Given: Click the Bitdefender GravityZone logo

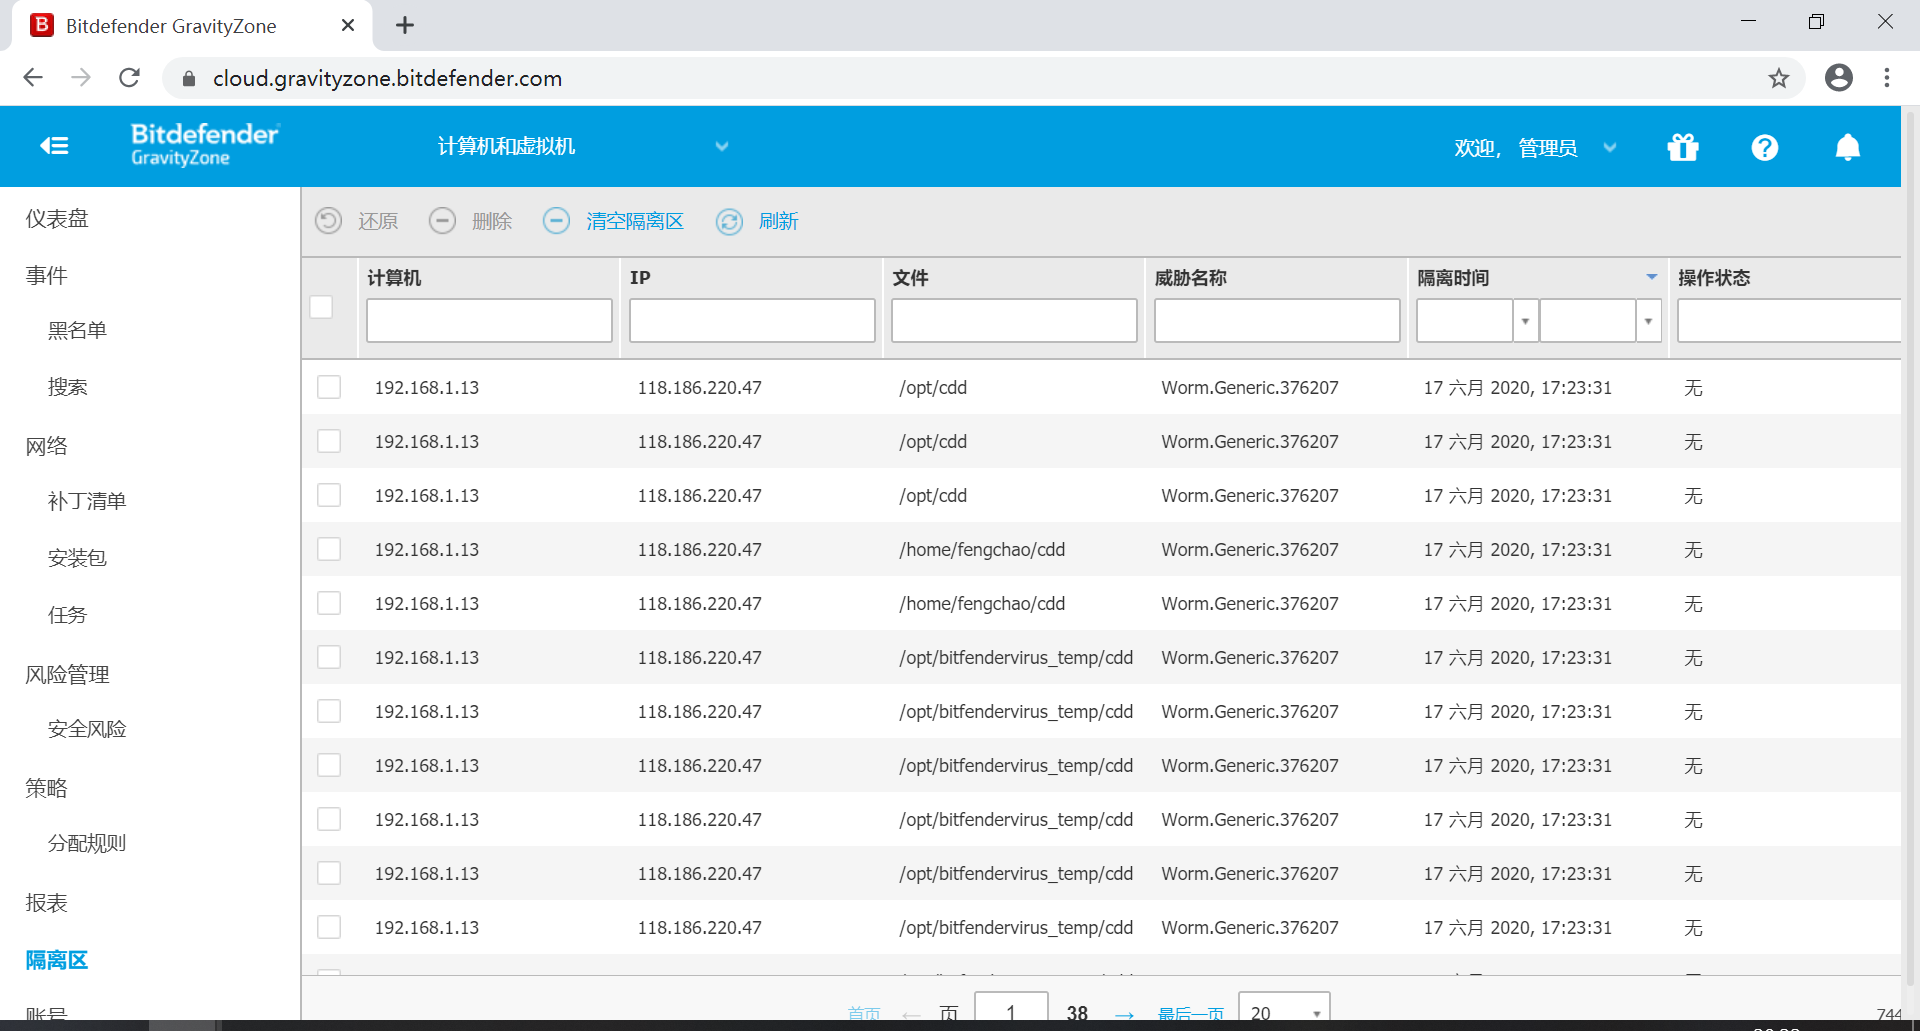Looking at the screenshot, I should point(205,145).
